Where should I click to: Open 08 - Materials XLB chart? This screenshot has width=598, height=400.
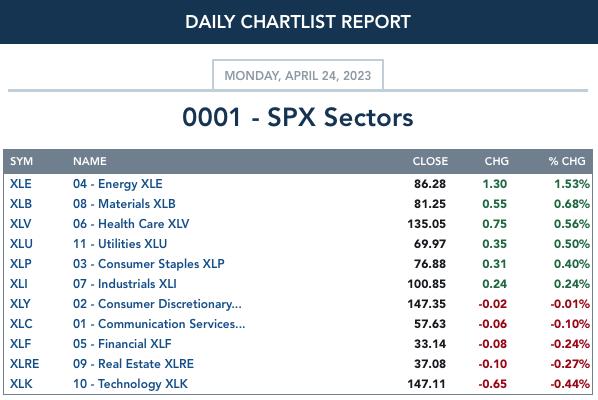point(124,204)
